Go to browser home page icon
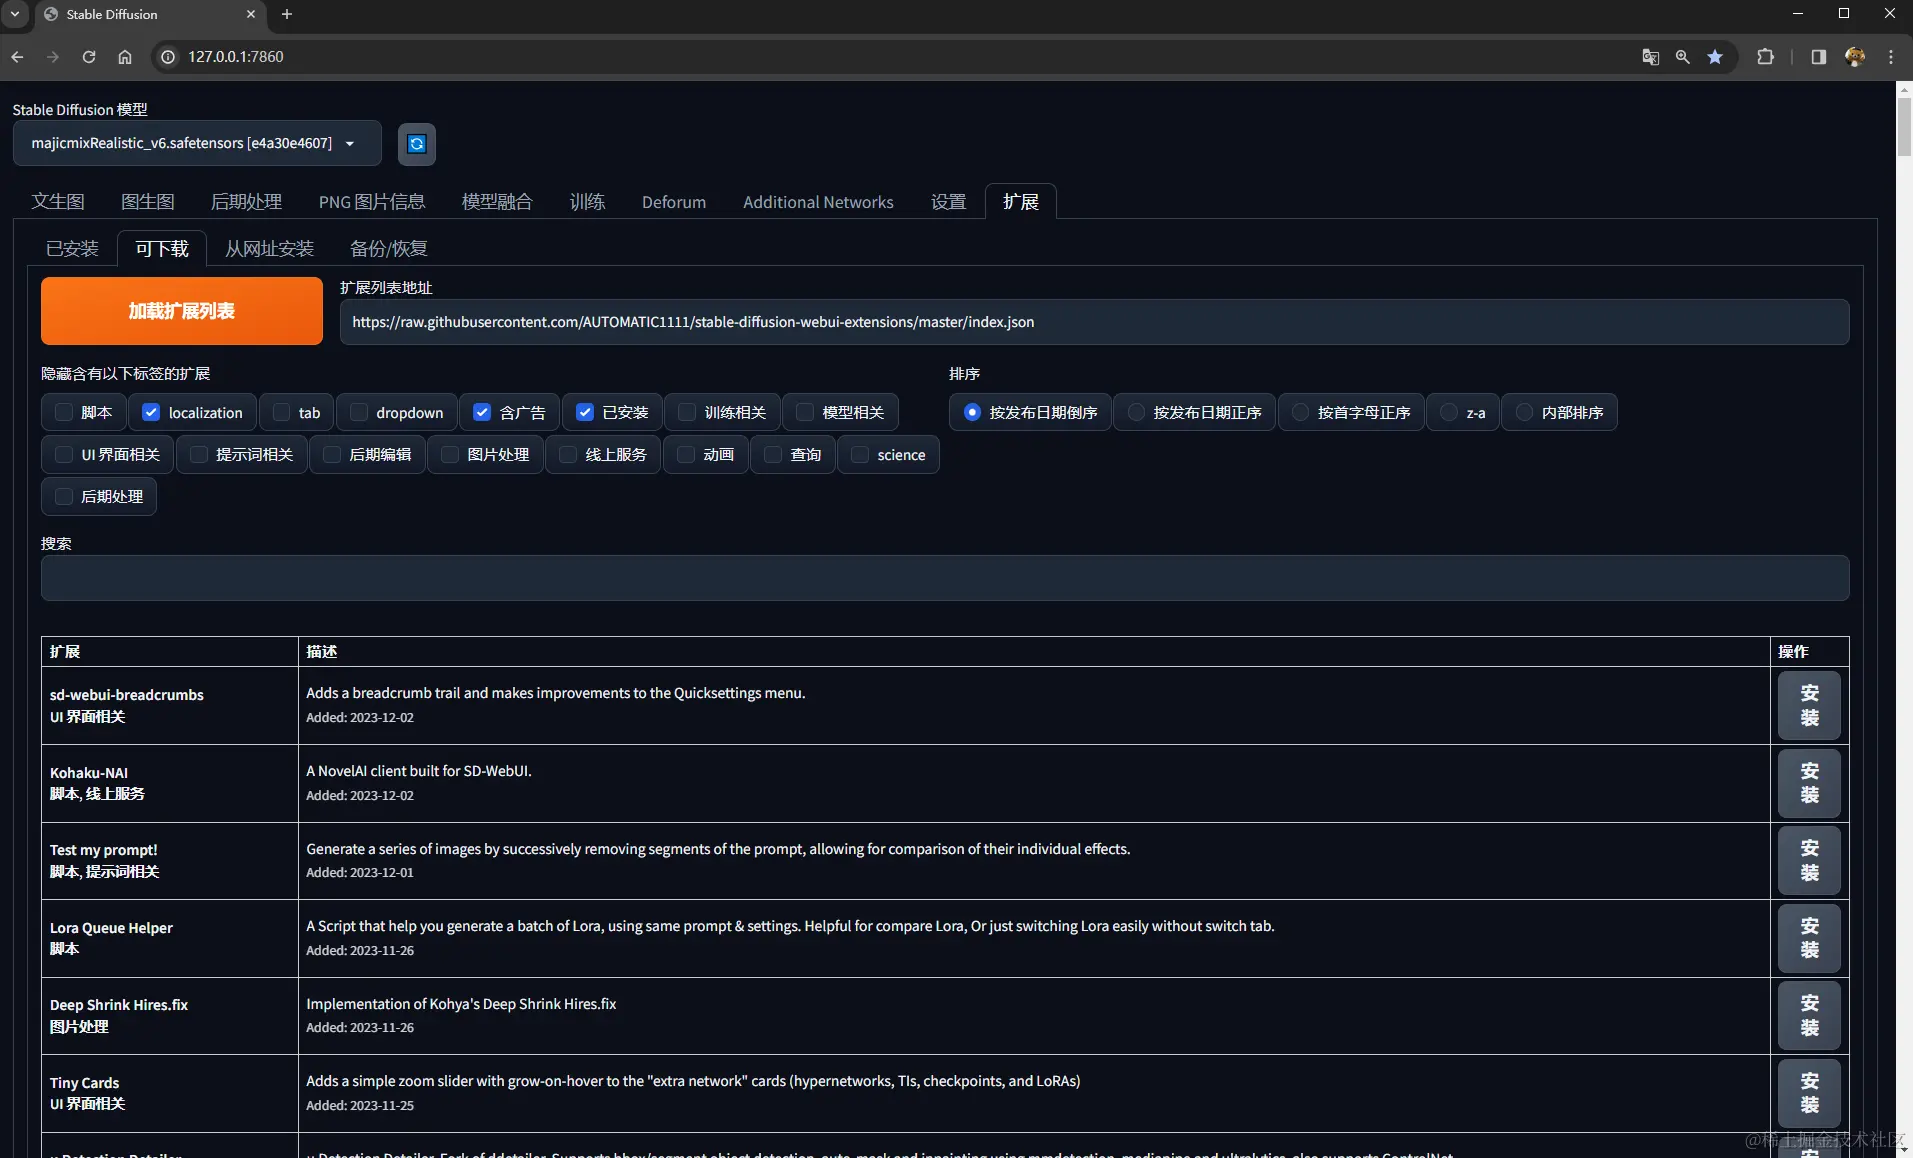Image resolution: width=1913 pixels, height=1158 pixels. click(125, 57)
